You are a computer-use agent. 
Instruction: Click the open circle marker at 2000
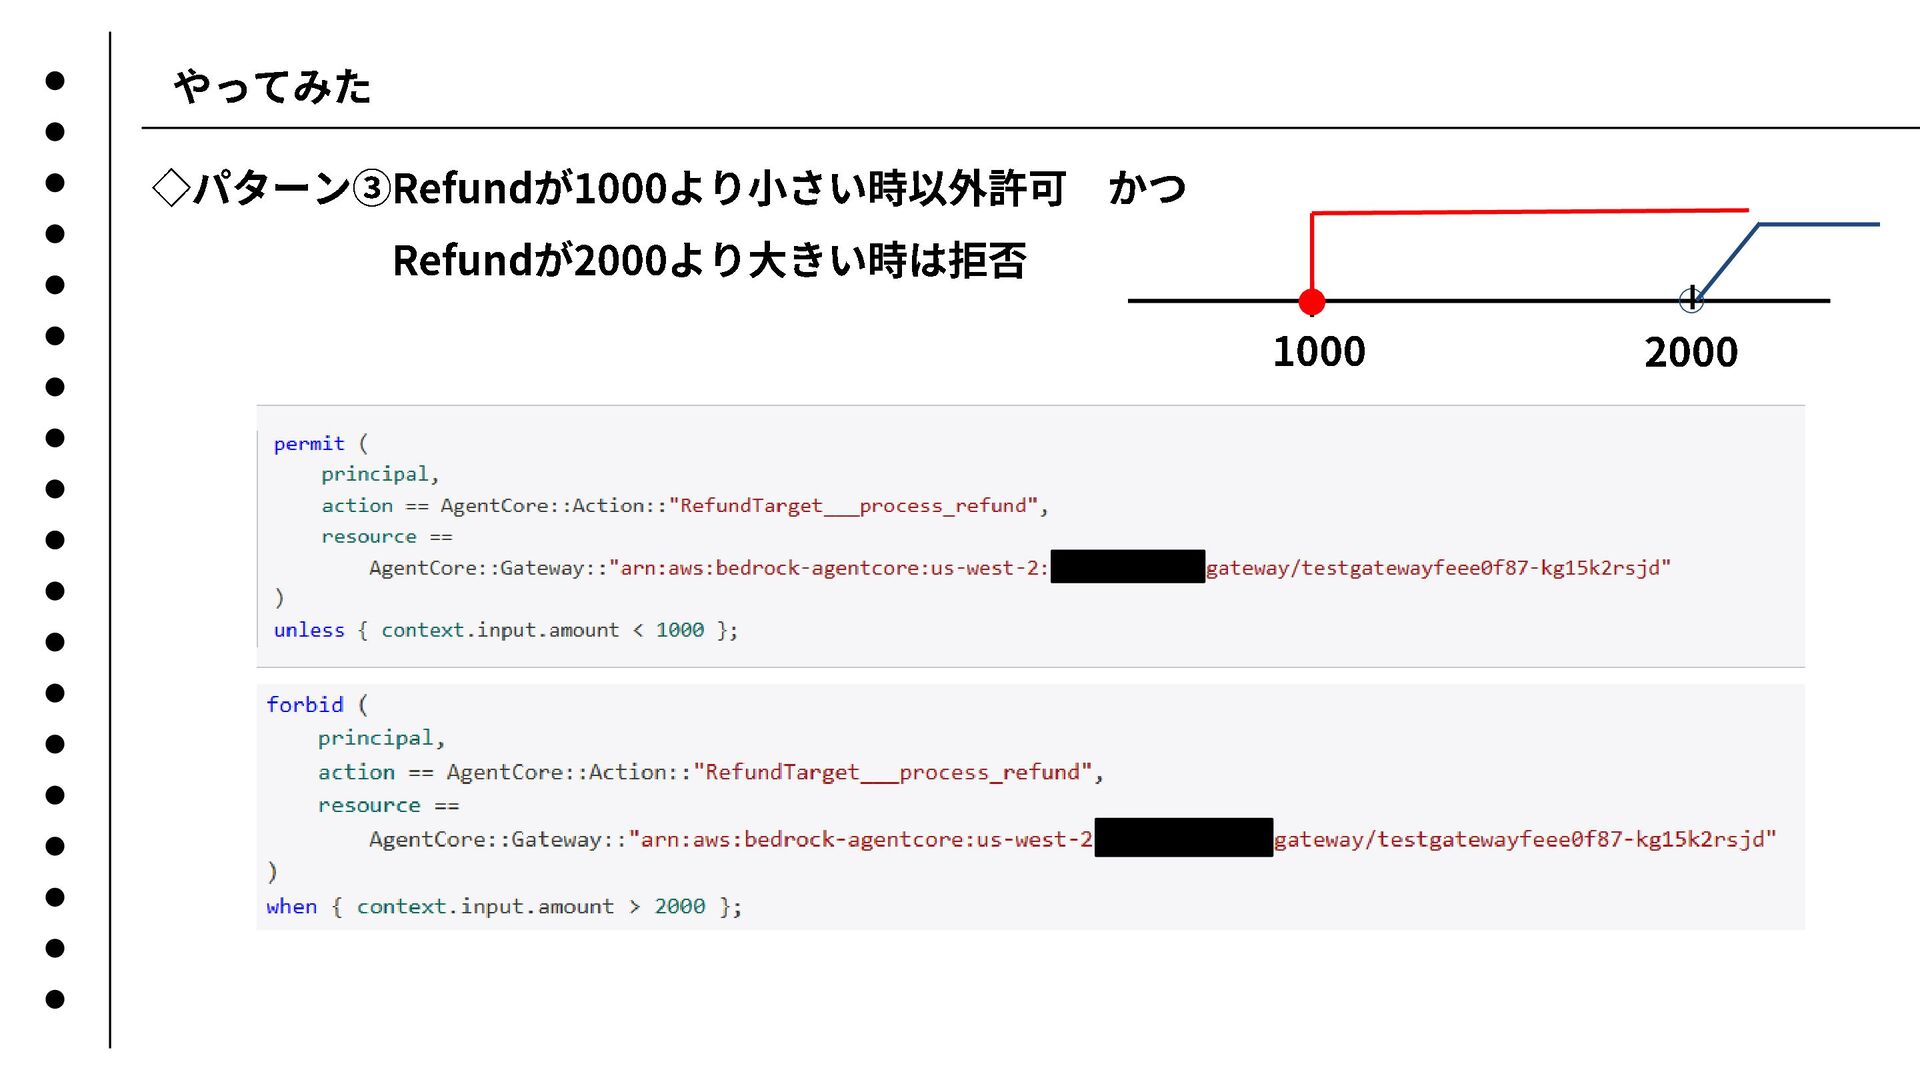pyautogui.click(x=1691, y=298)
